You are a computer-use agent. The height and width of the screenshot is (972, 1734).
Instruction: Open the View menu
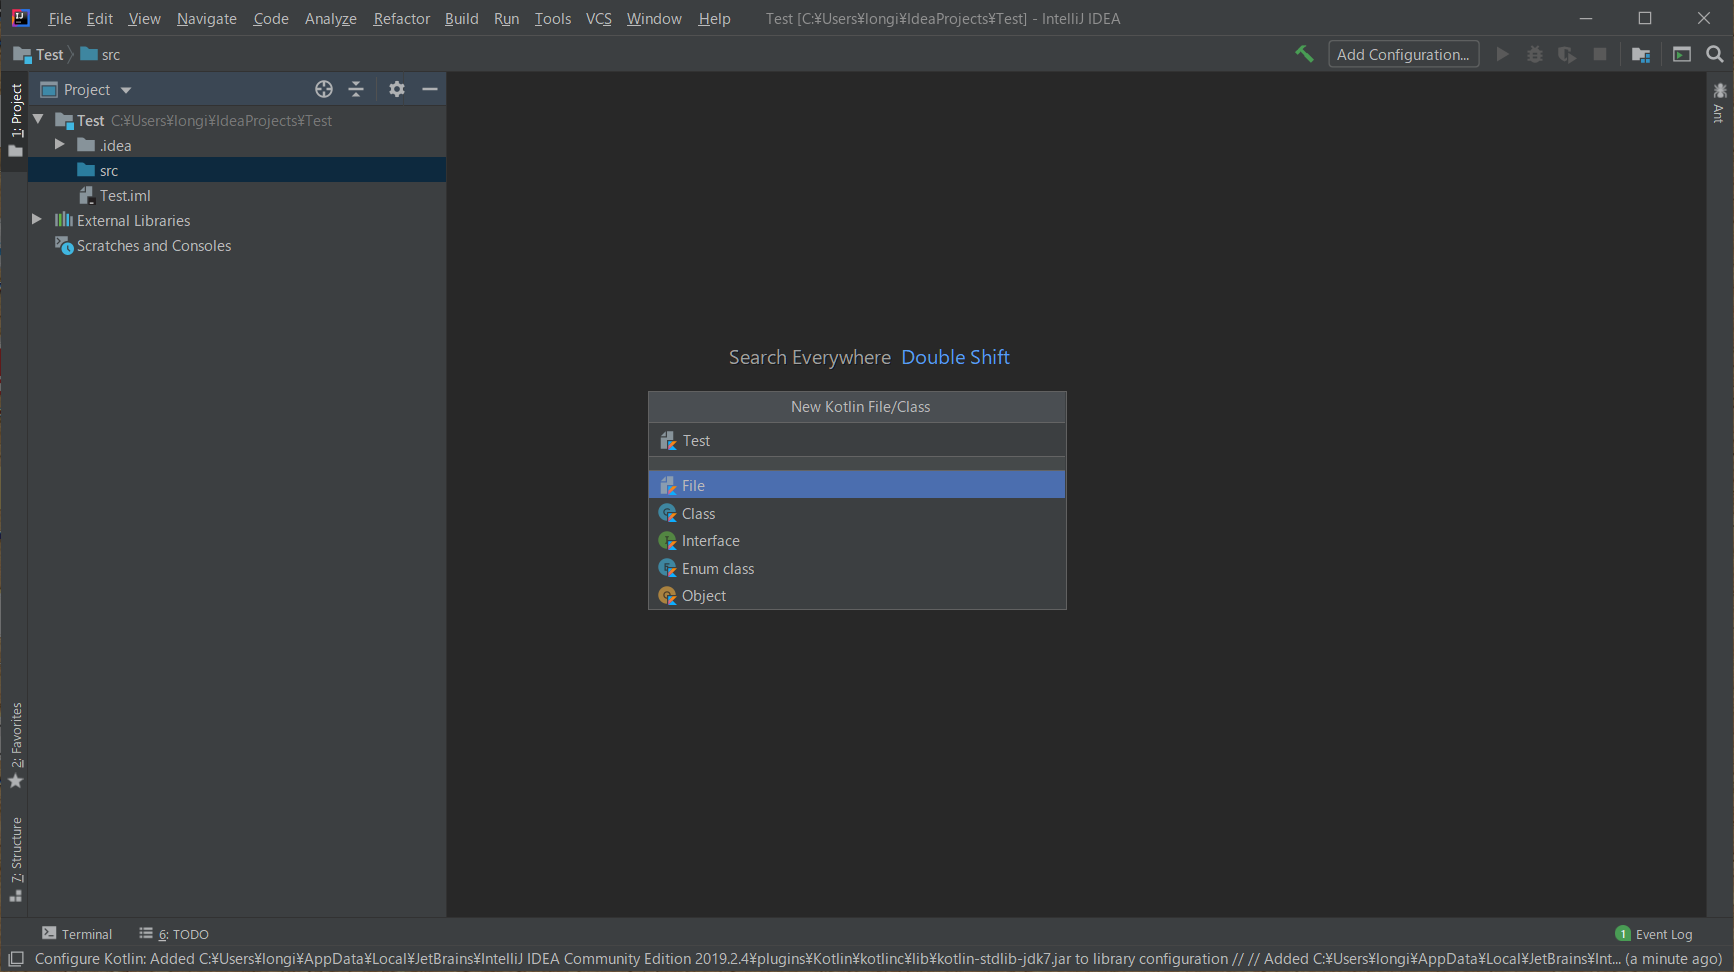pos(144,18)
